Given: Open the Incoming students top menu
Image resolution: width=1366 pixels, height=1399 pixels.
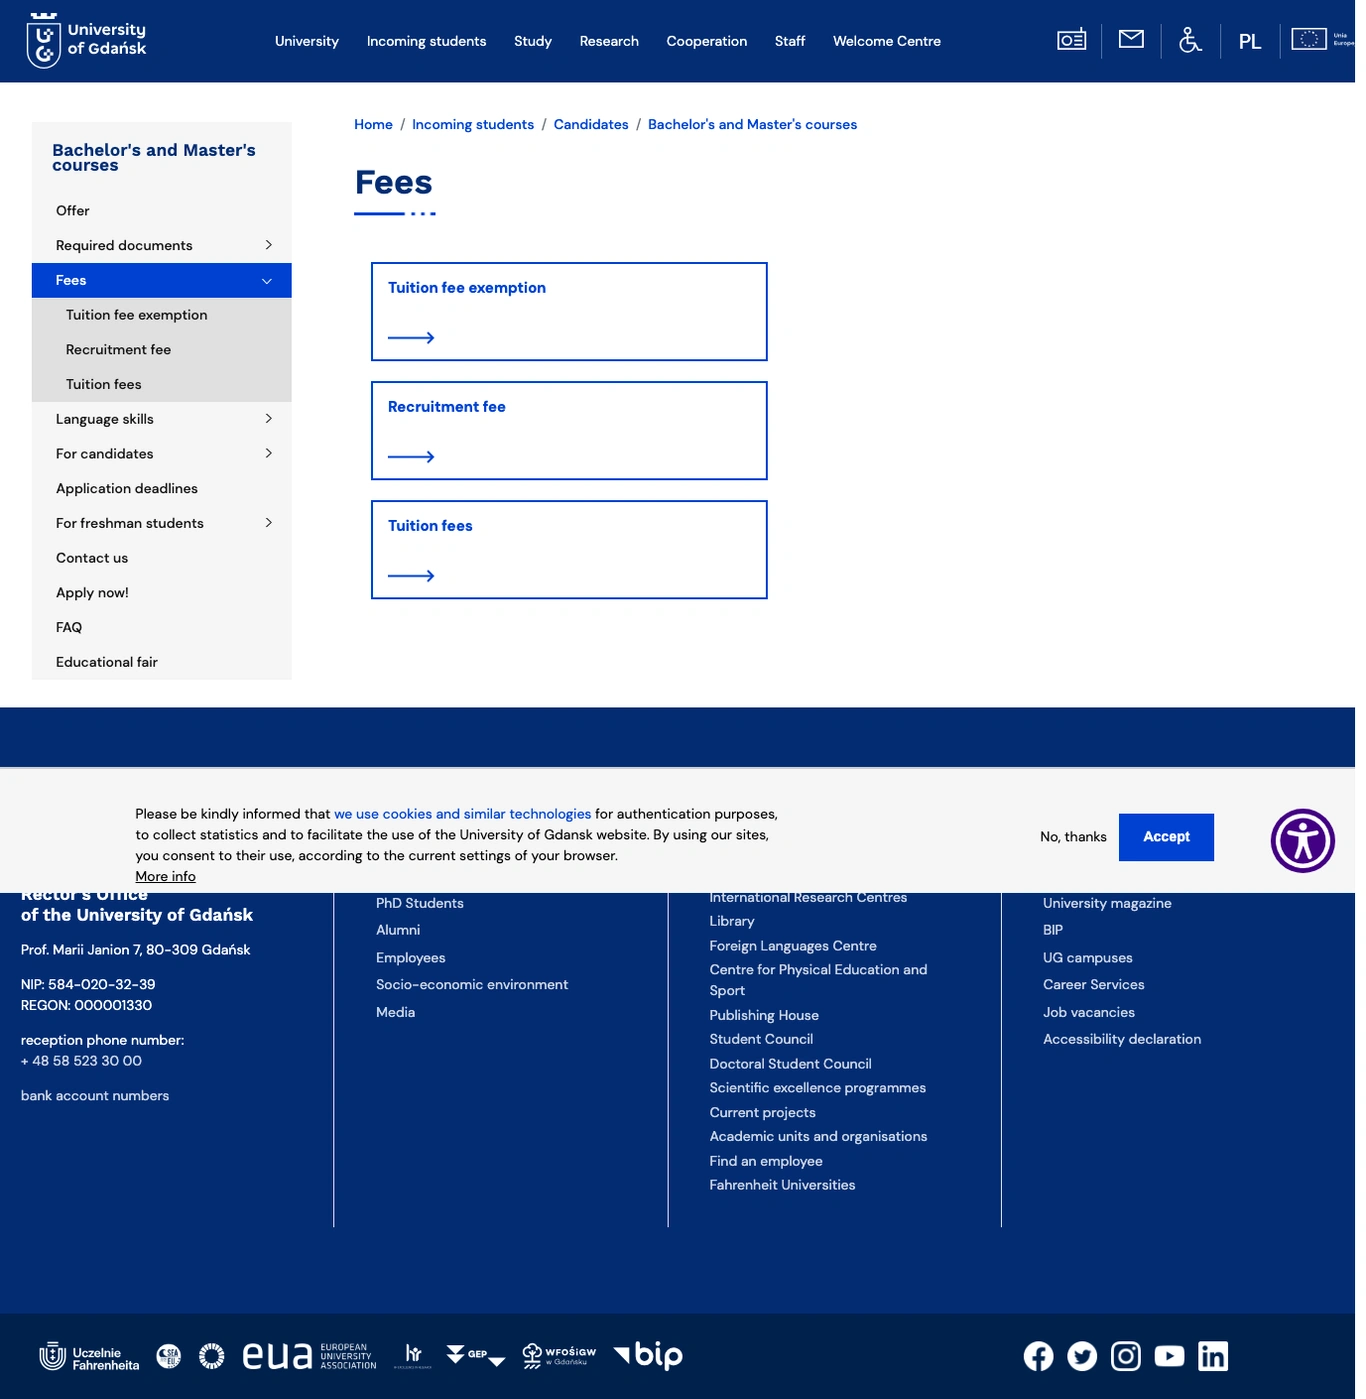Looking at the screenshot, I should (x=426, y=41).
